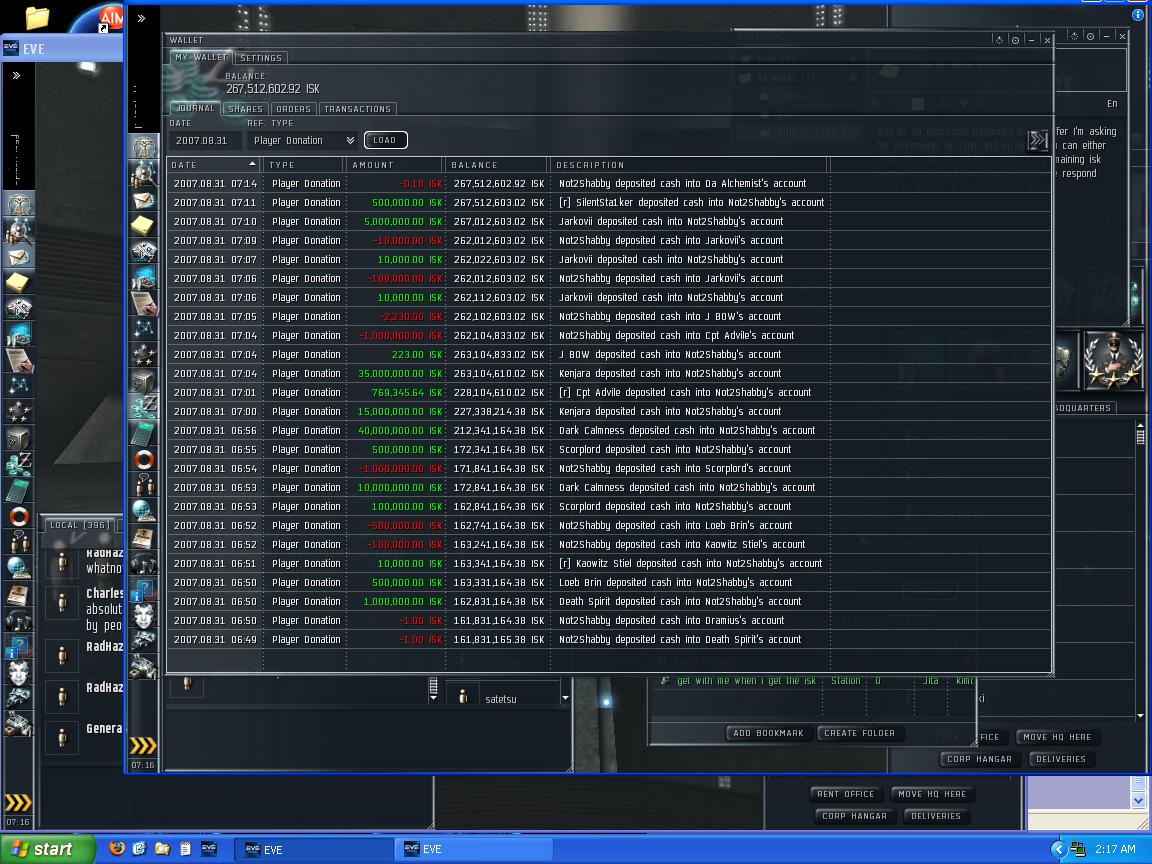1152x864 pixels.
Task: Open Assets safe icon in front EVE sidebar
Action: (x=144, y=381)
